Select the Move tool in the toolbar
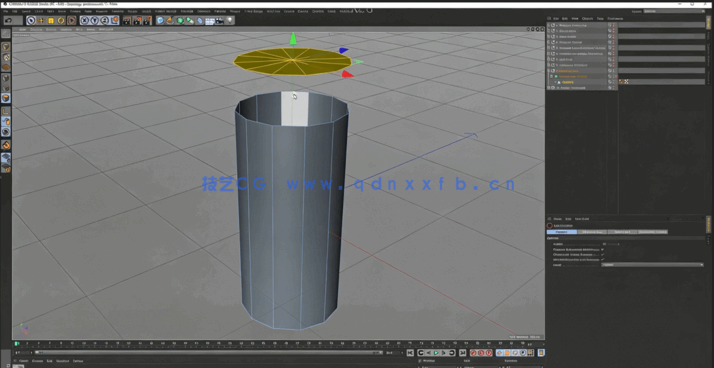 41,20
